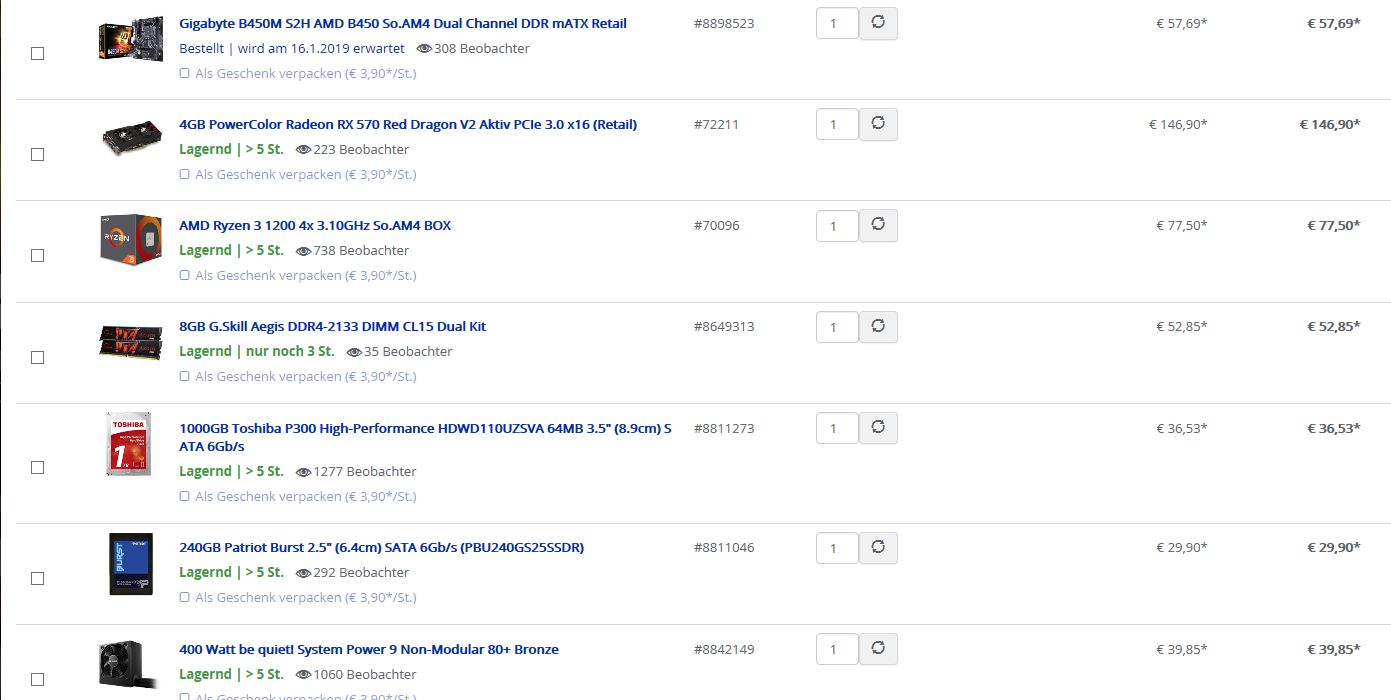The height and width of the screenshot is (700, 1391).
Task: Click quantity field for AMD Ryzen 3 1200
Action: click(837, 226)
